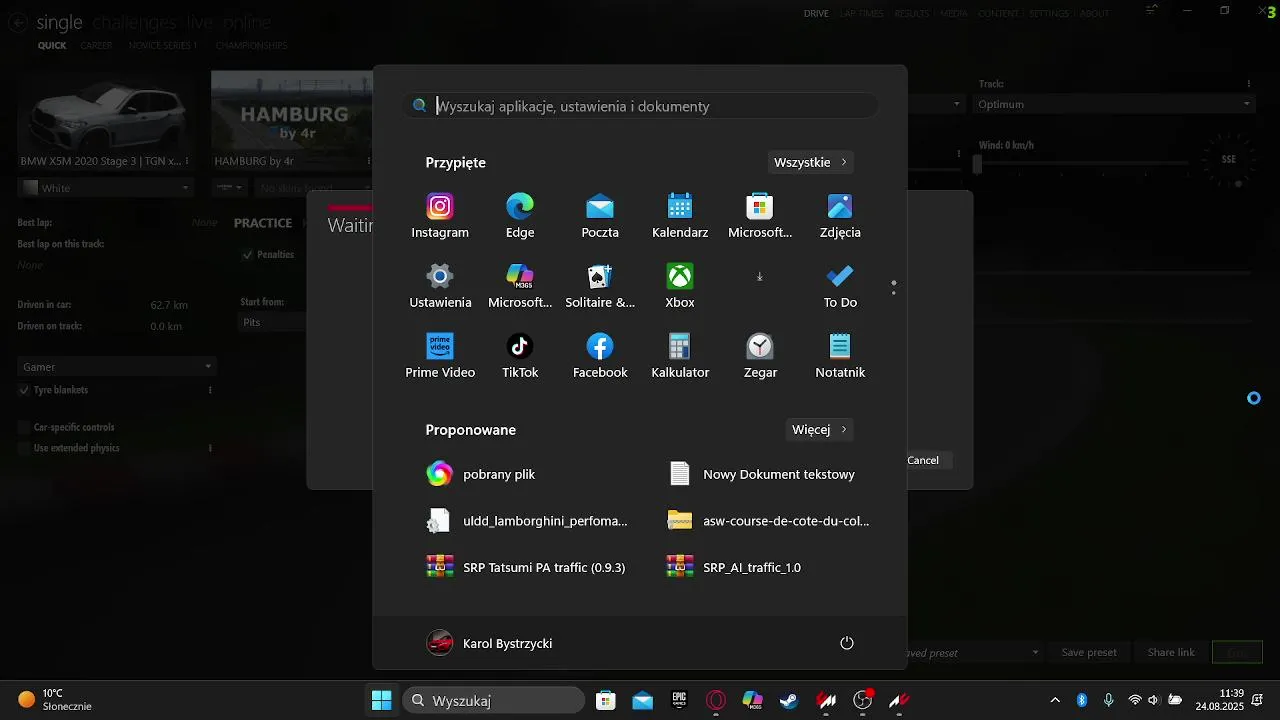Open the Zdjęcia photos app

840,216
